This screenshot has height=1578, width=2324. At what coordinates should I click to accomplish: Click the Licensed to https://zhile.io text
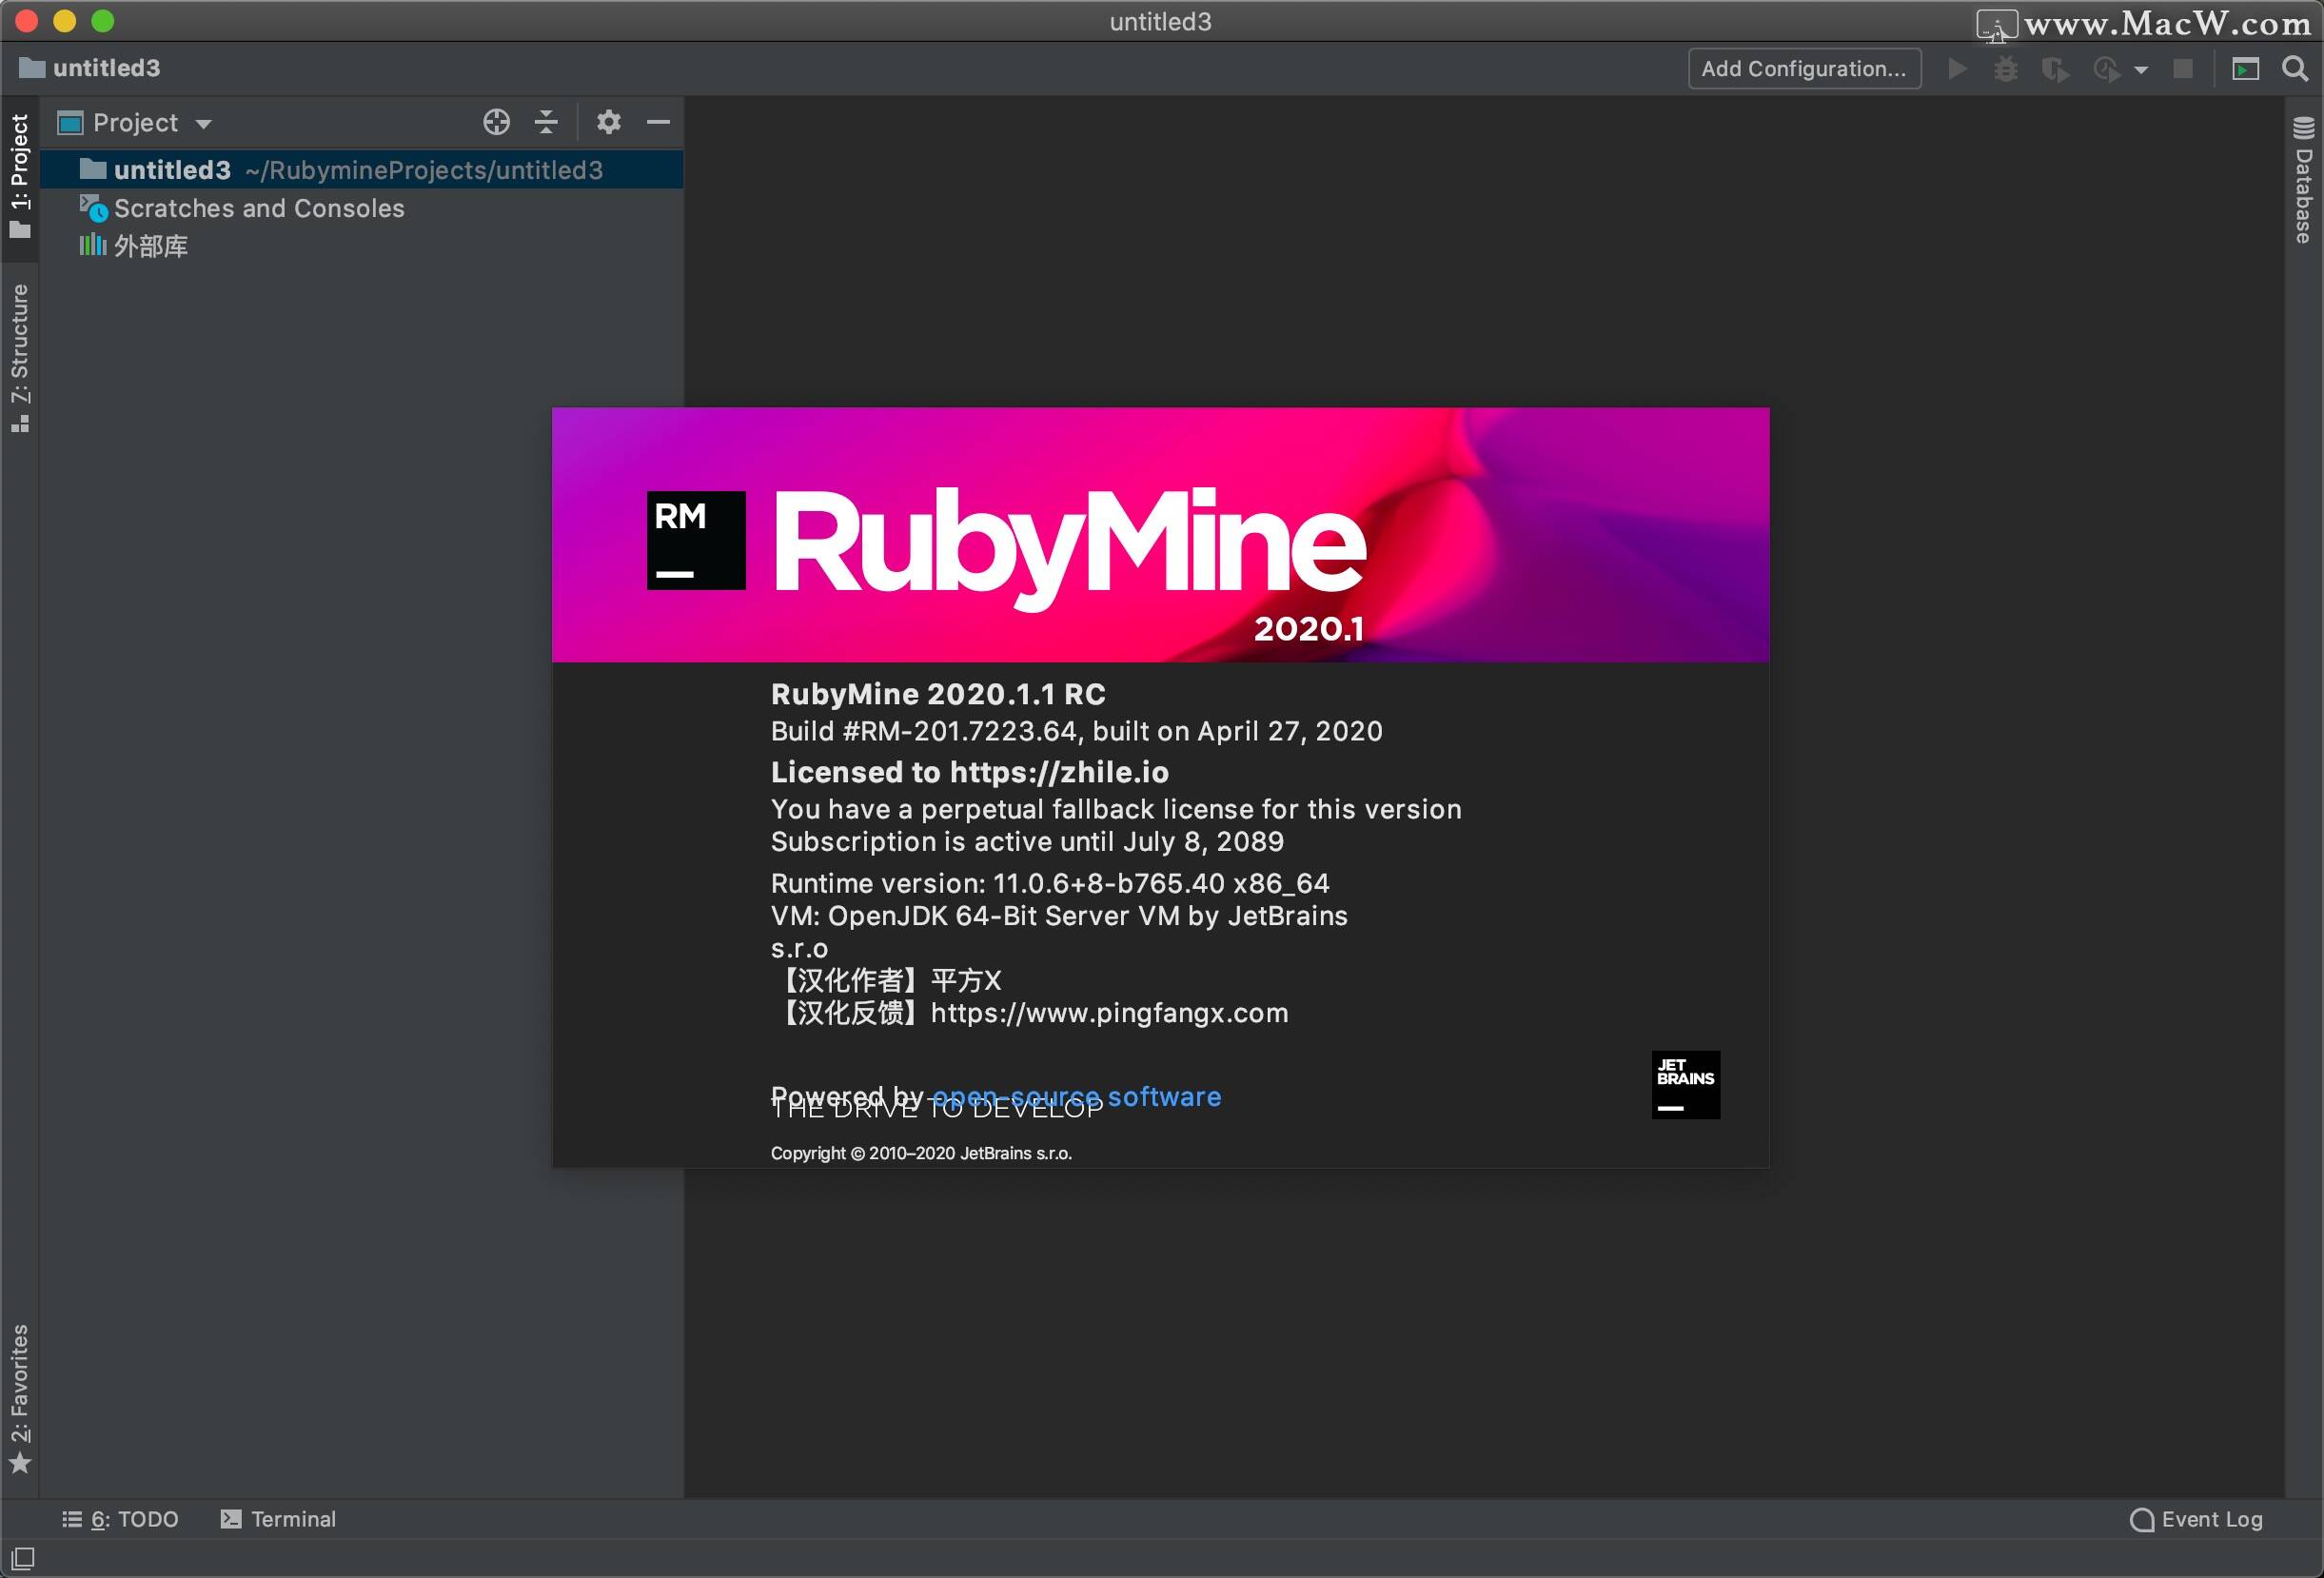coord(969,772)
